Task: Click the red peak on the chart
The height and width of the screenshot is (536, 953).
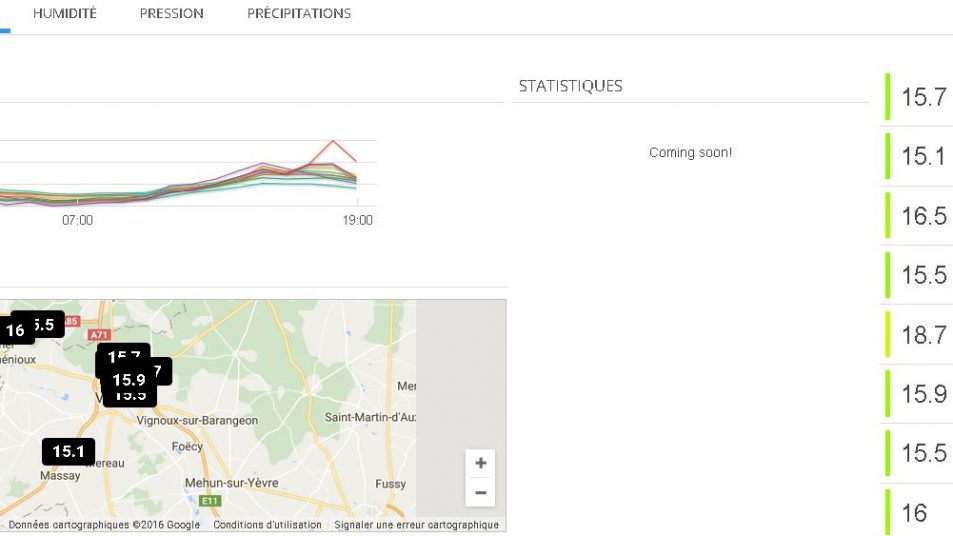Action: [x=333, y=141]
